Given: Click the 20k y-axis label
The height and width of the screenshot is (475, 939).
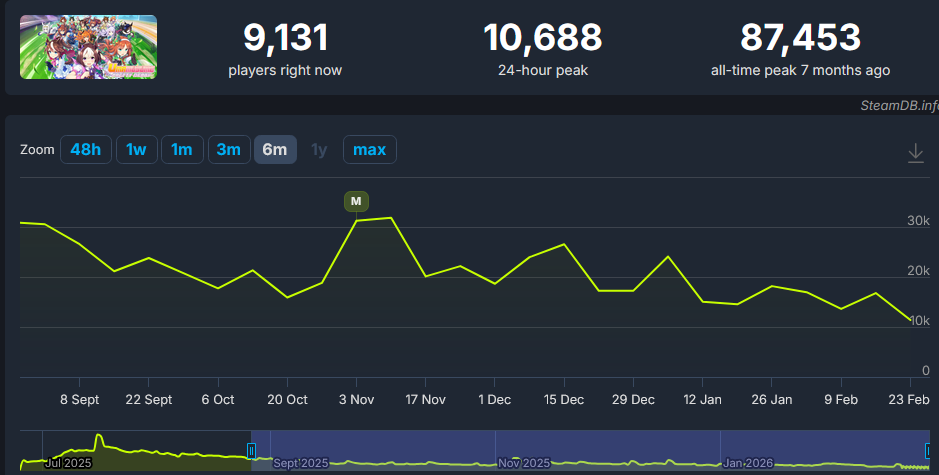Looking at the screenshot, I should [918, 271].
